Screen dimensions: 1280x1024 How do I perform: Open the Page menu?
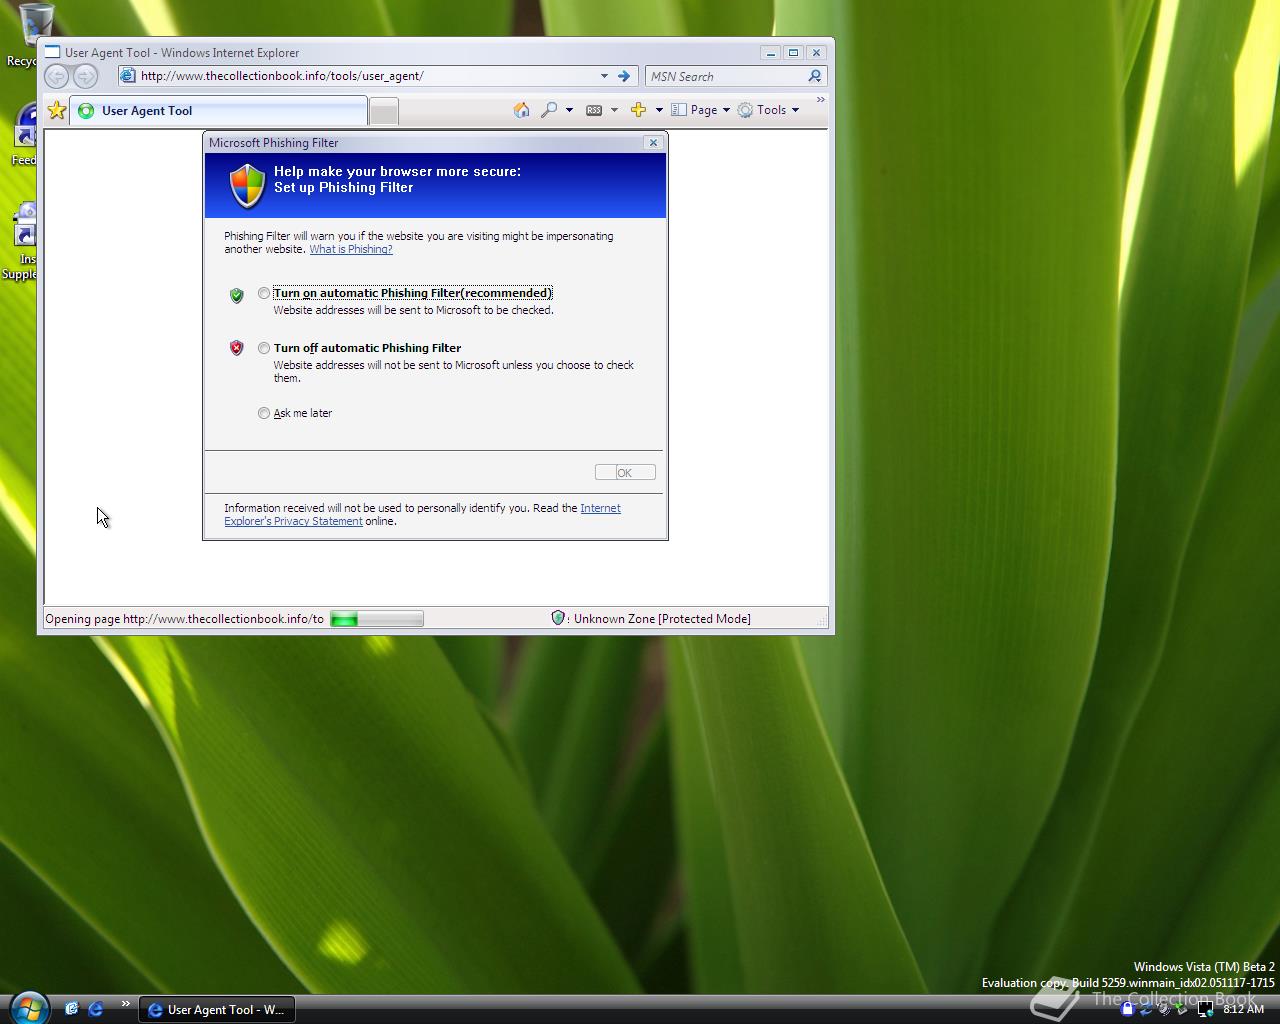(701, 110)
